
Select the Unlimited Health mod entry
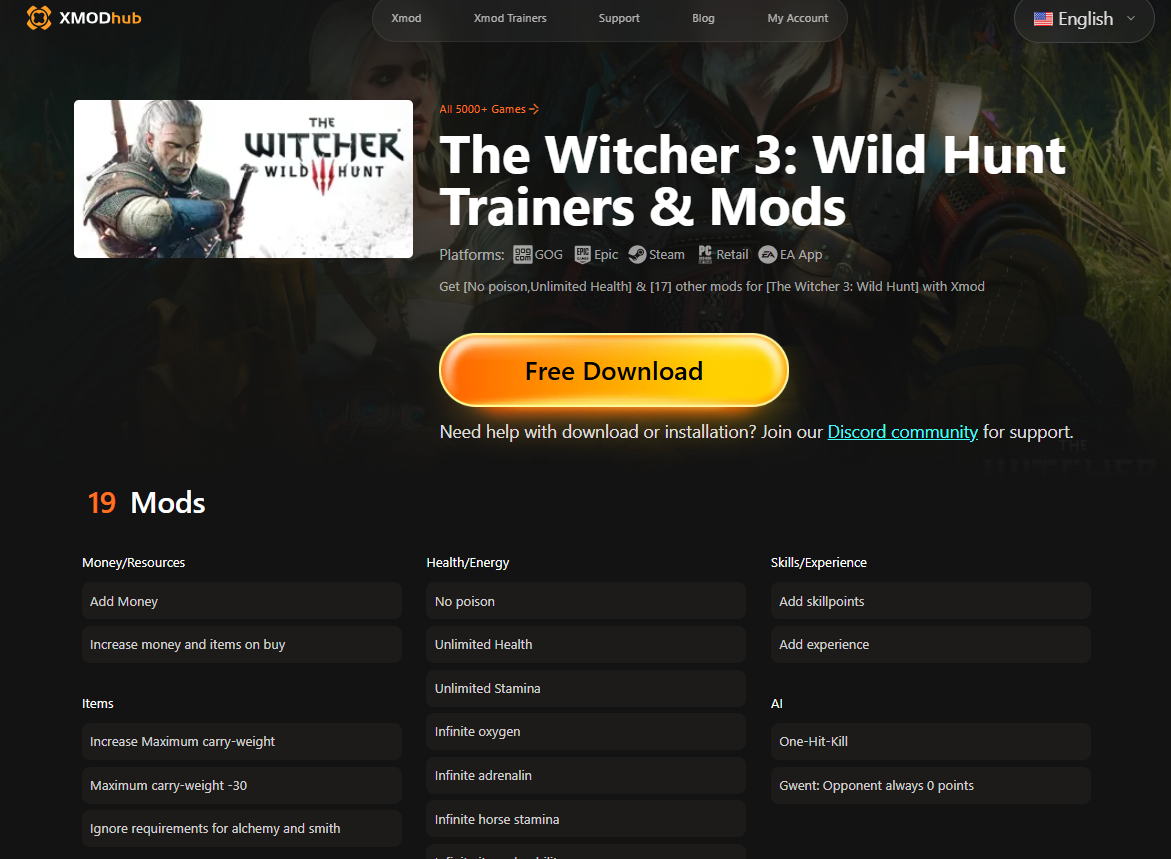point(586,645)
